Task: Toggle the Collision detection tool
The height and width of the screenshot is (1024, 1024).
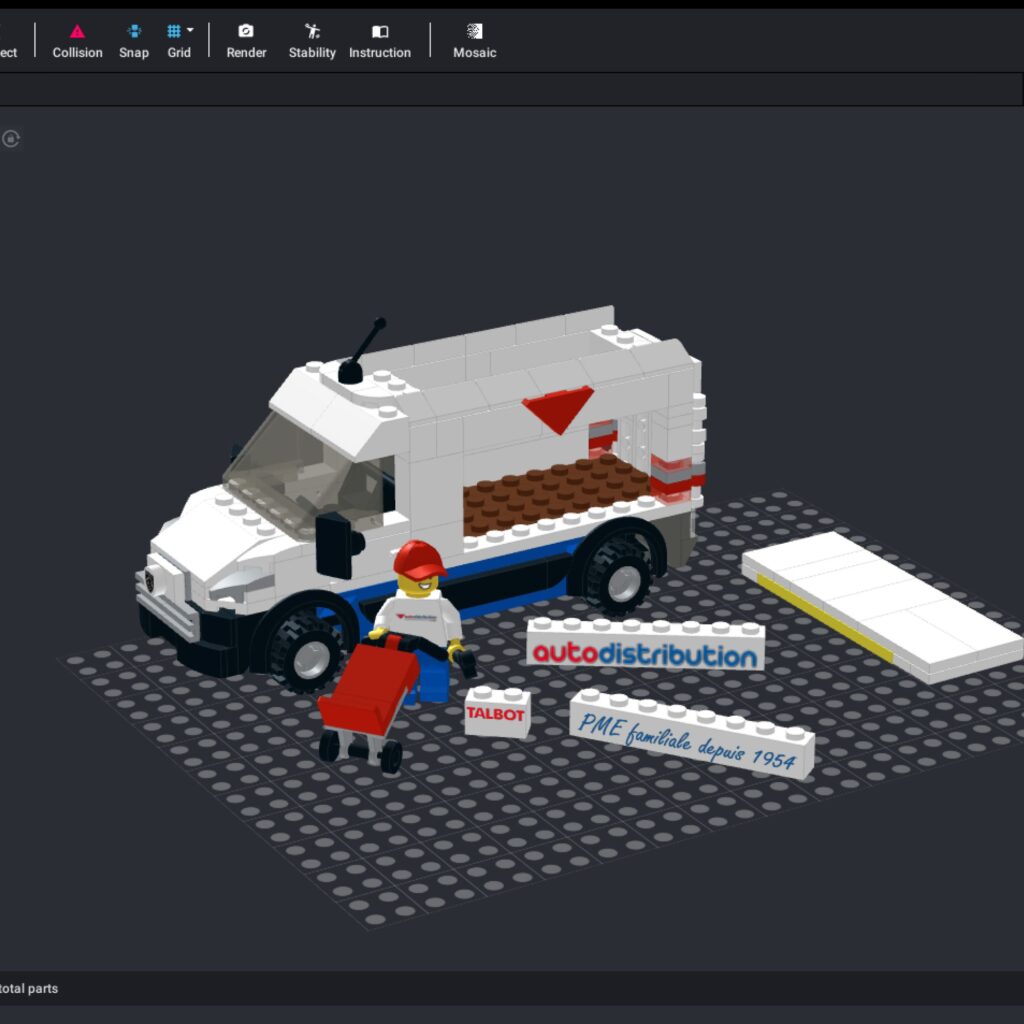Action: [x=77, y=41]
